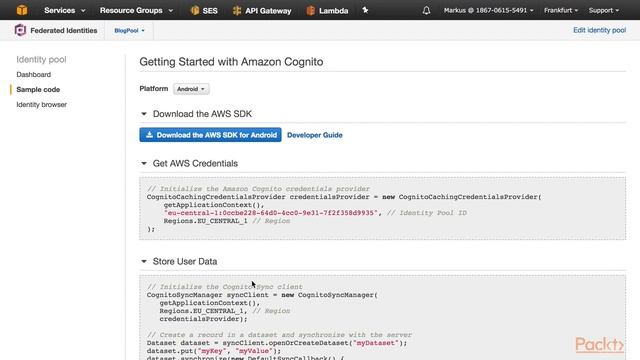Click SES in the top navigation
The height and width of the screenshot is (360, 640).
click(210, 11)
